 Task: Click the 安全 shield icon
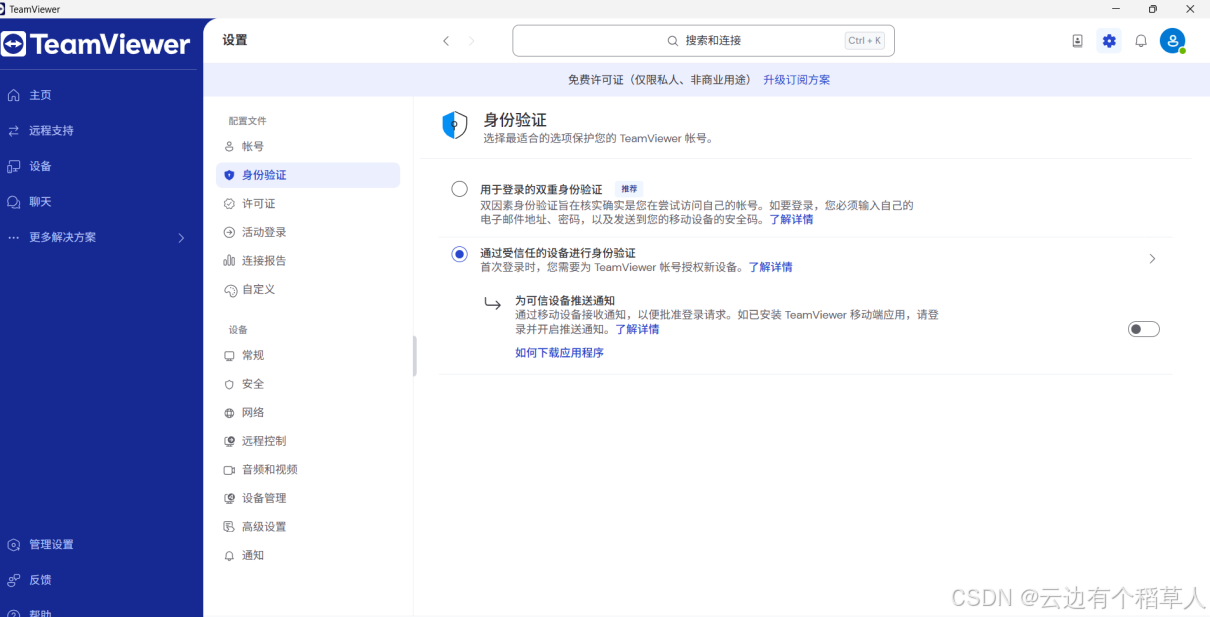pos(229,384)
